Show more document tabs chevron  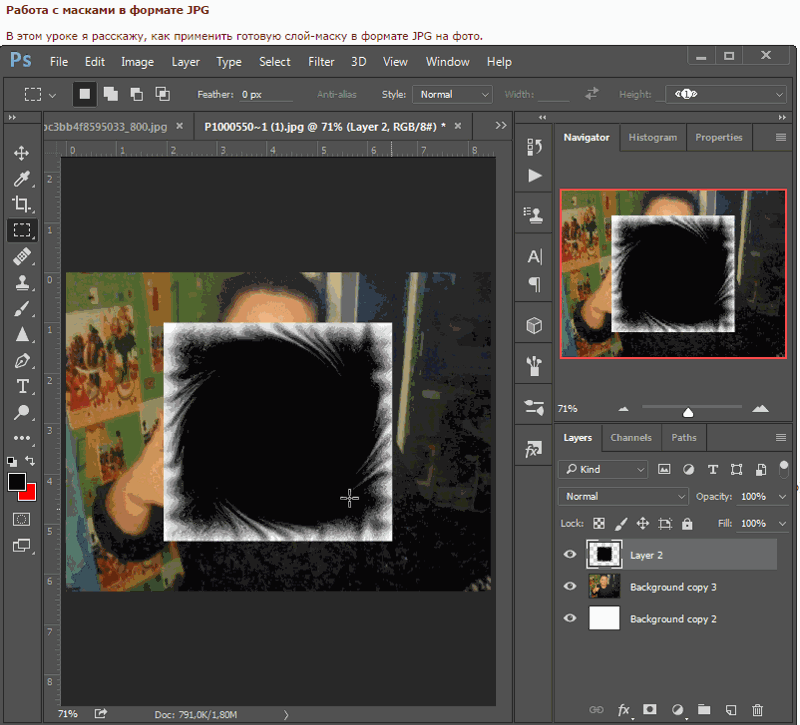point(501,126)
